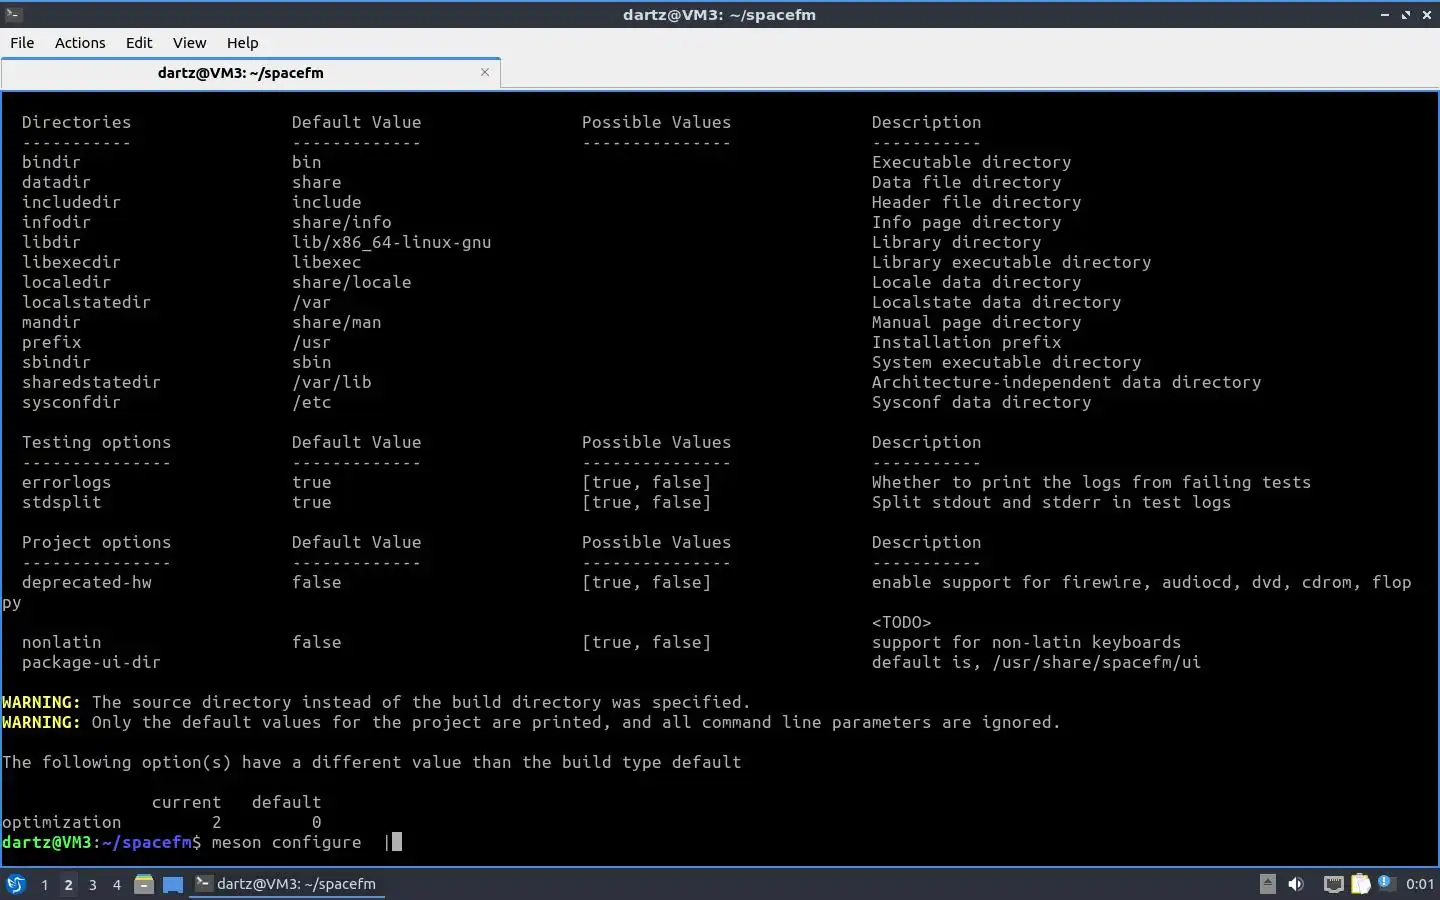1440x900 pixels.
Task: Click the 'datadir' option name
Action: [56, 182]
